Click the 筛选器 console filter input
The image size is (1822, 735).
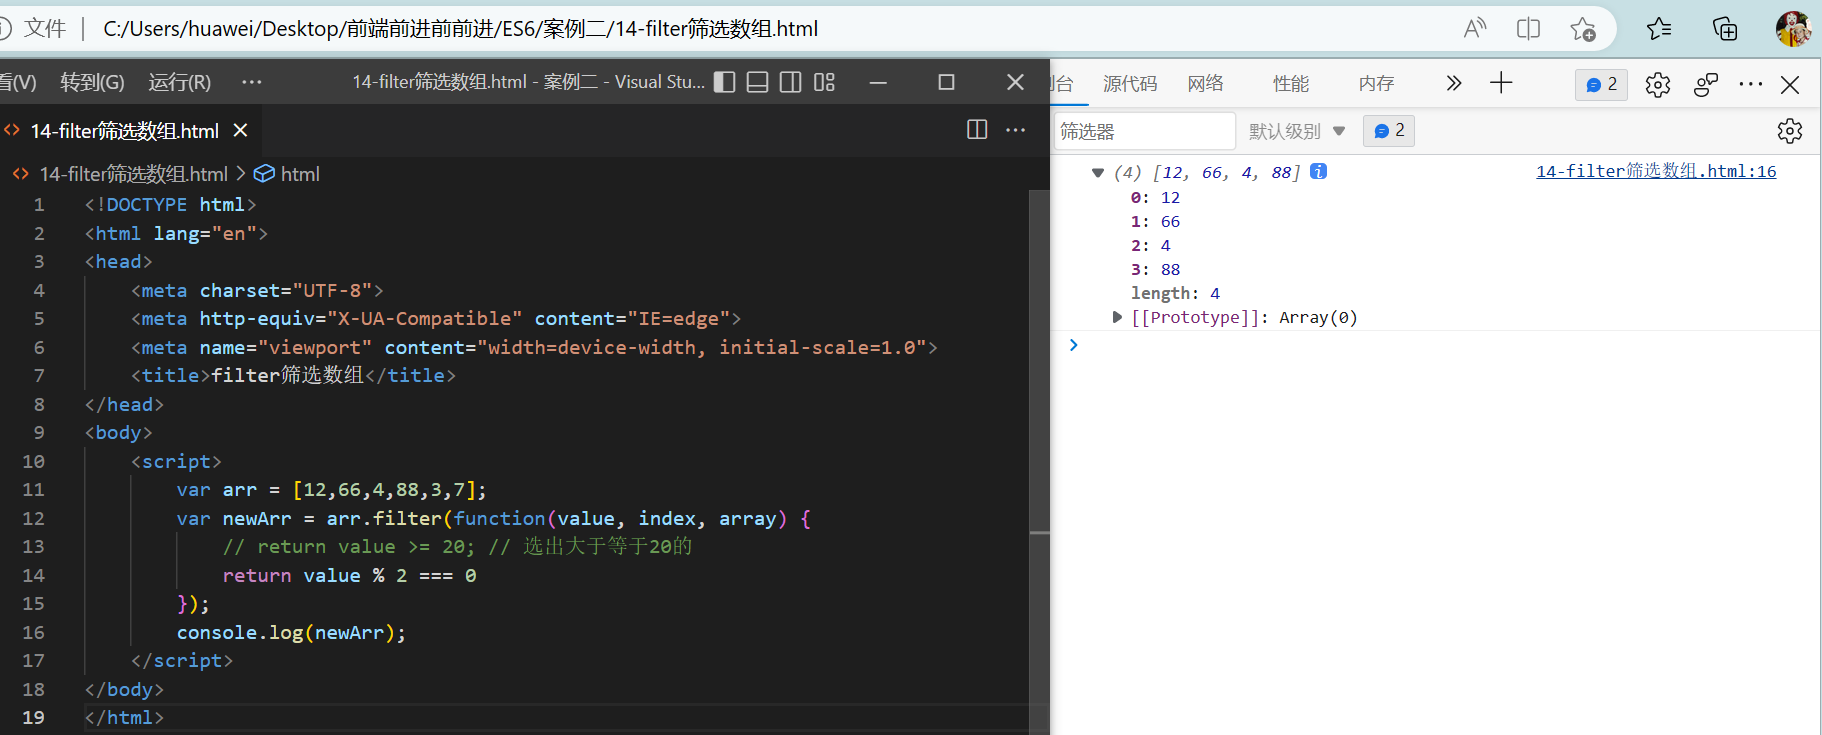click(x=1144, y=131)
